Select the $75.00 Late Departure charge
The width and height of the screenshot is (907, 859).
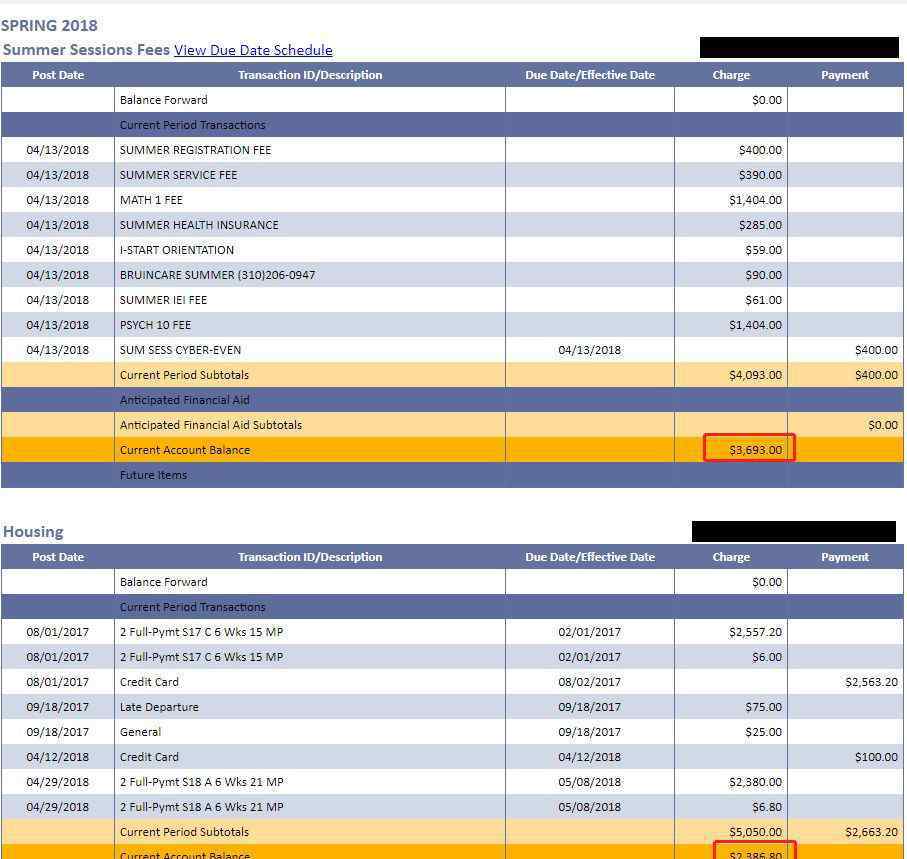[764, 707]
